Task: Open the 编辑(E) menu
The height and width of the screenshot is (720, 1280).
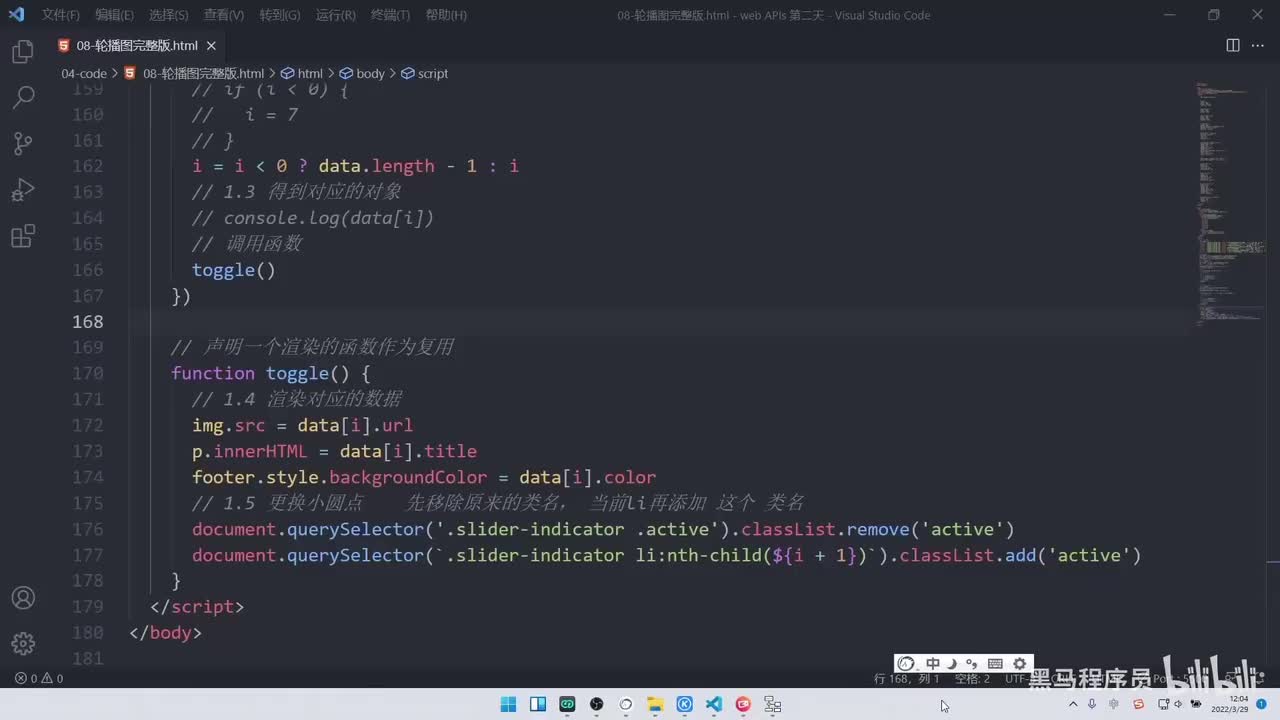Action: (115, 15)
